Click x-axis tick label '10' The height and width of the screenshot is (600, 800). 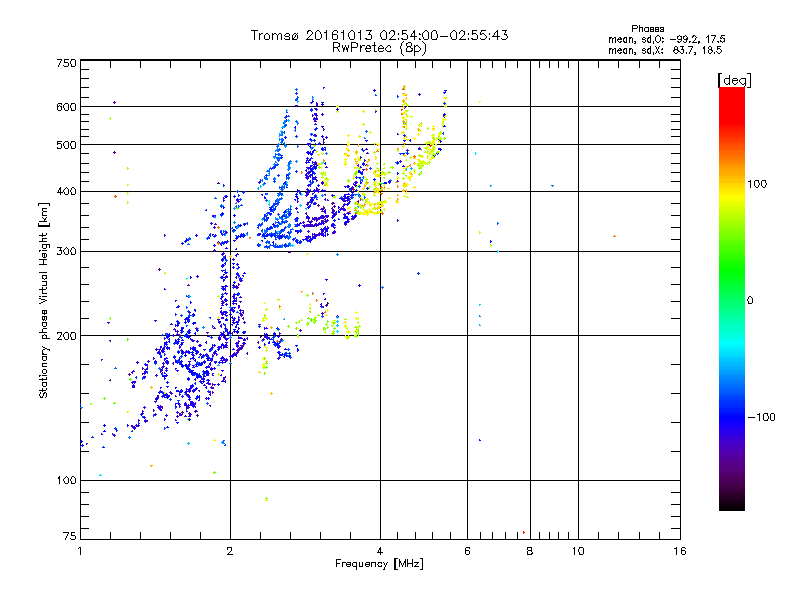pos(578,551)
